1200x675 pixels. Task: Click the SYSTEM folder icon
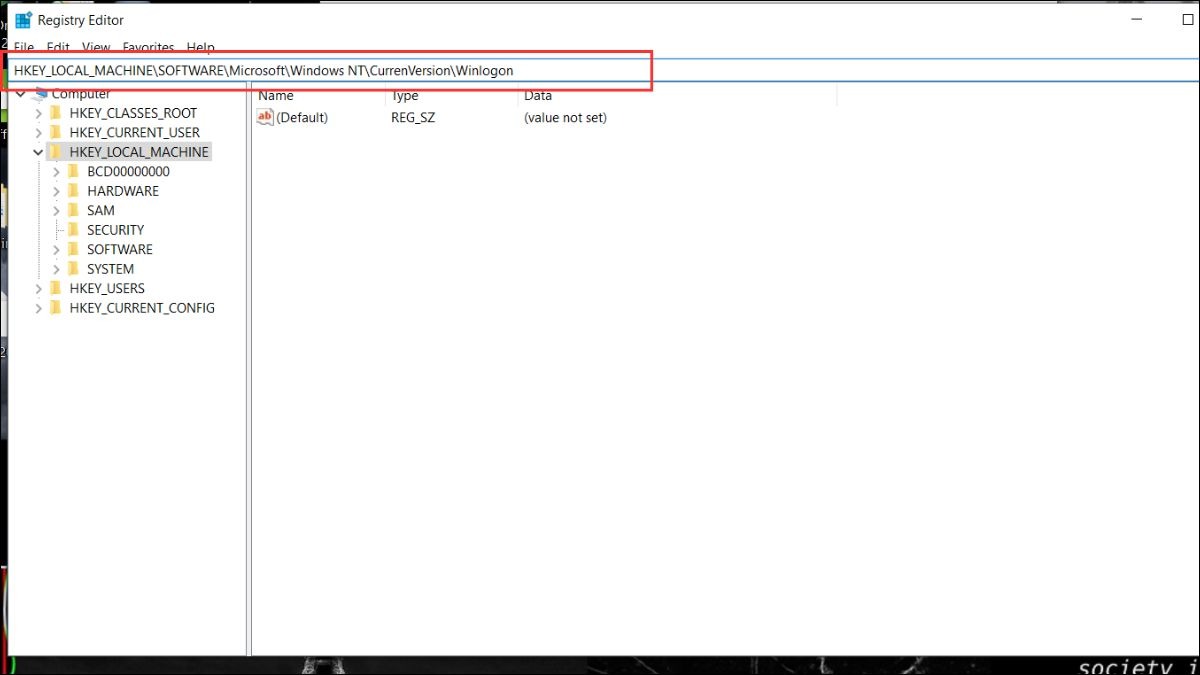tap(73, 269)
